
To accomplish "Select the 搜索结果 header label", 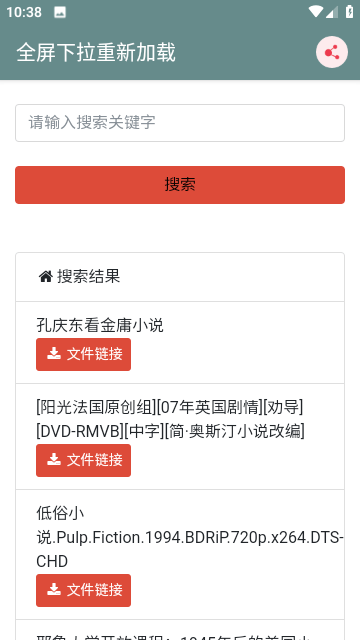I will click(88, 277).
